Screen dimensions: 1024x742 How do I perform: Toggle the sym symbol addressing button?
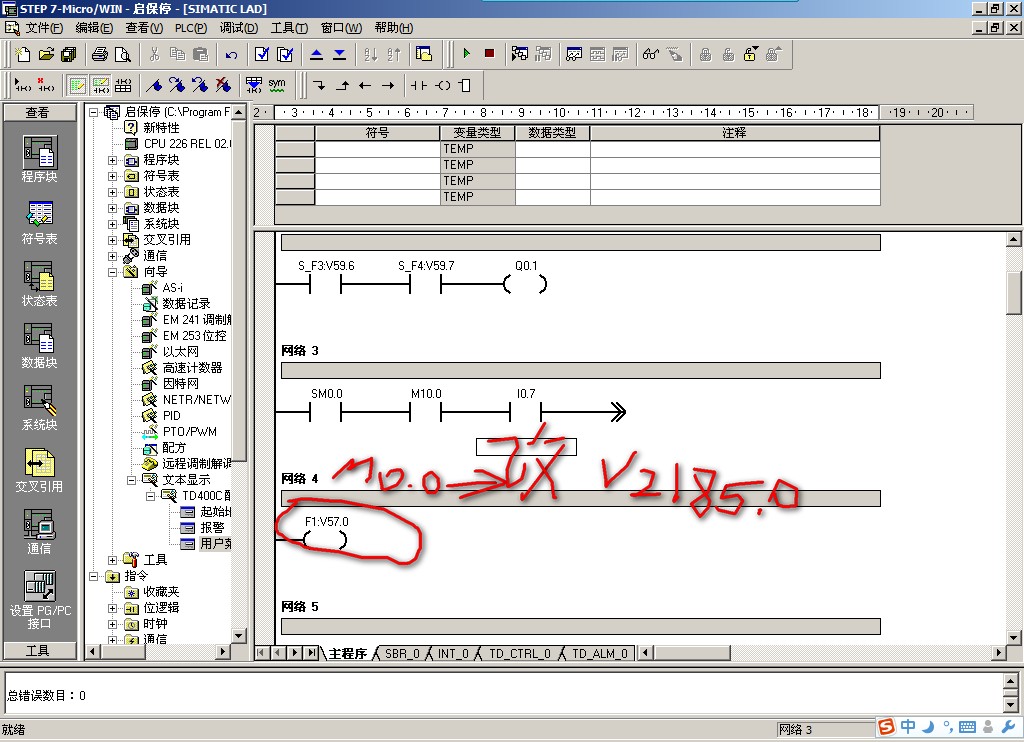pos(277,85)
